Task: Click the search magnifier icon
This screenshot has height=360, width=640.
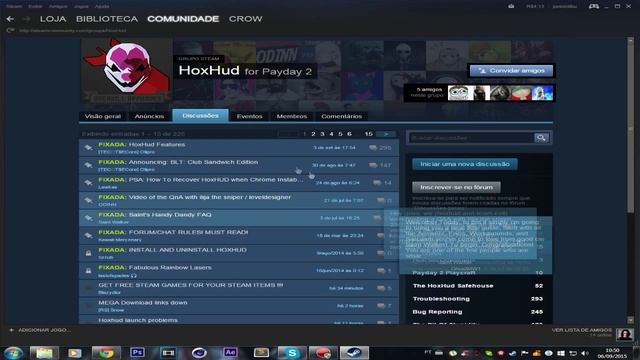Action: [541, 138]
